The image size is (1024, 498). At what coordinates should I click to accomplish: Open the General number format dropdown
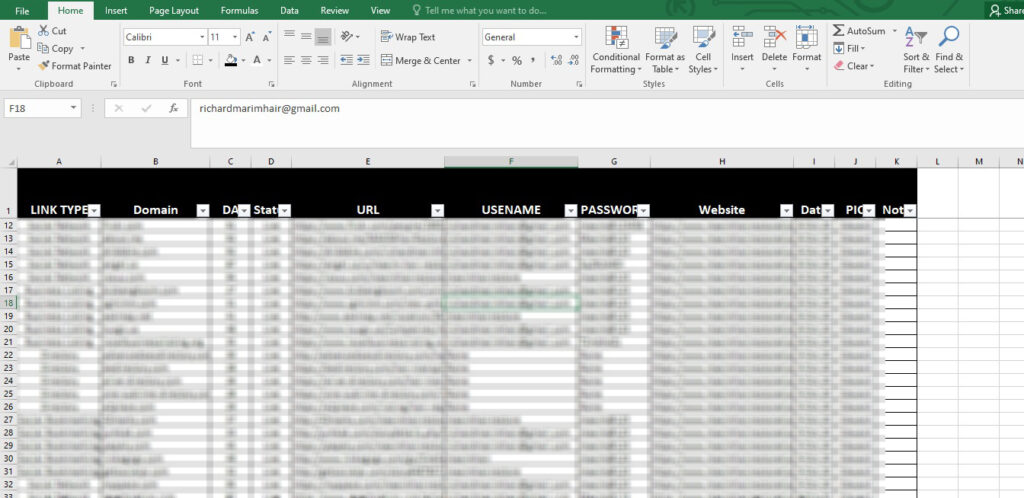[x=576, y=37]
